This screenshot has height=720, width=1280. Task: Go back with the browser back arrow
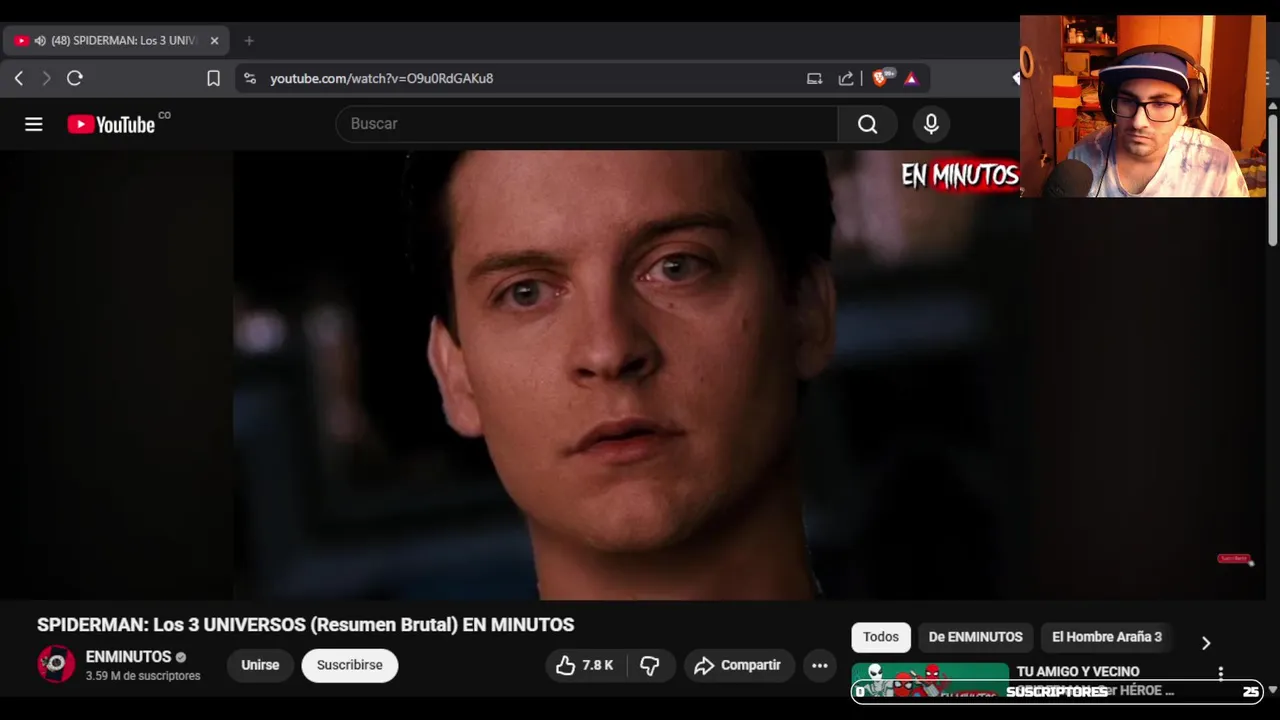click(19, 78)
